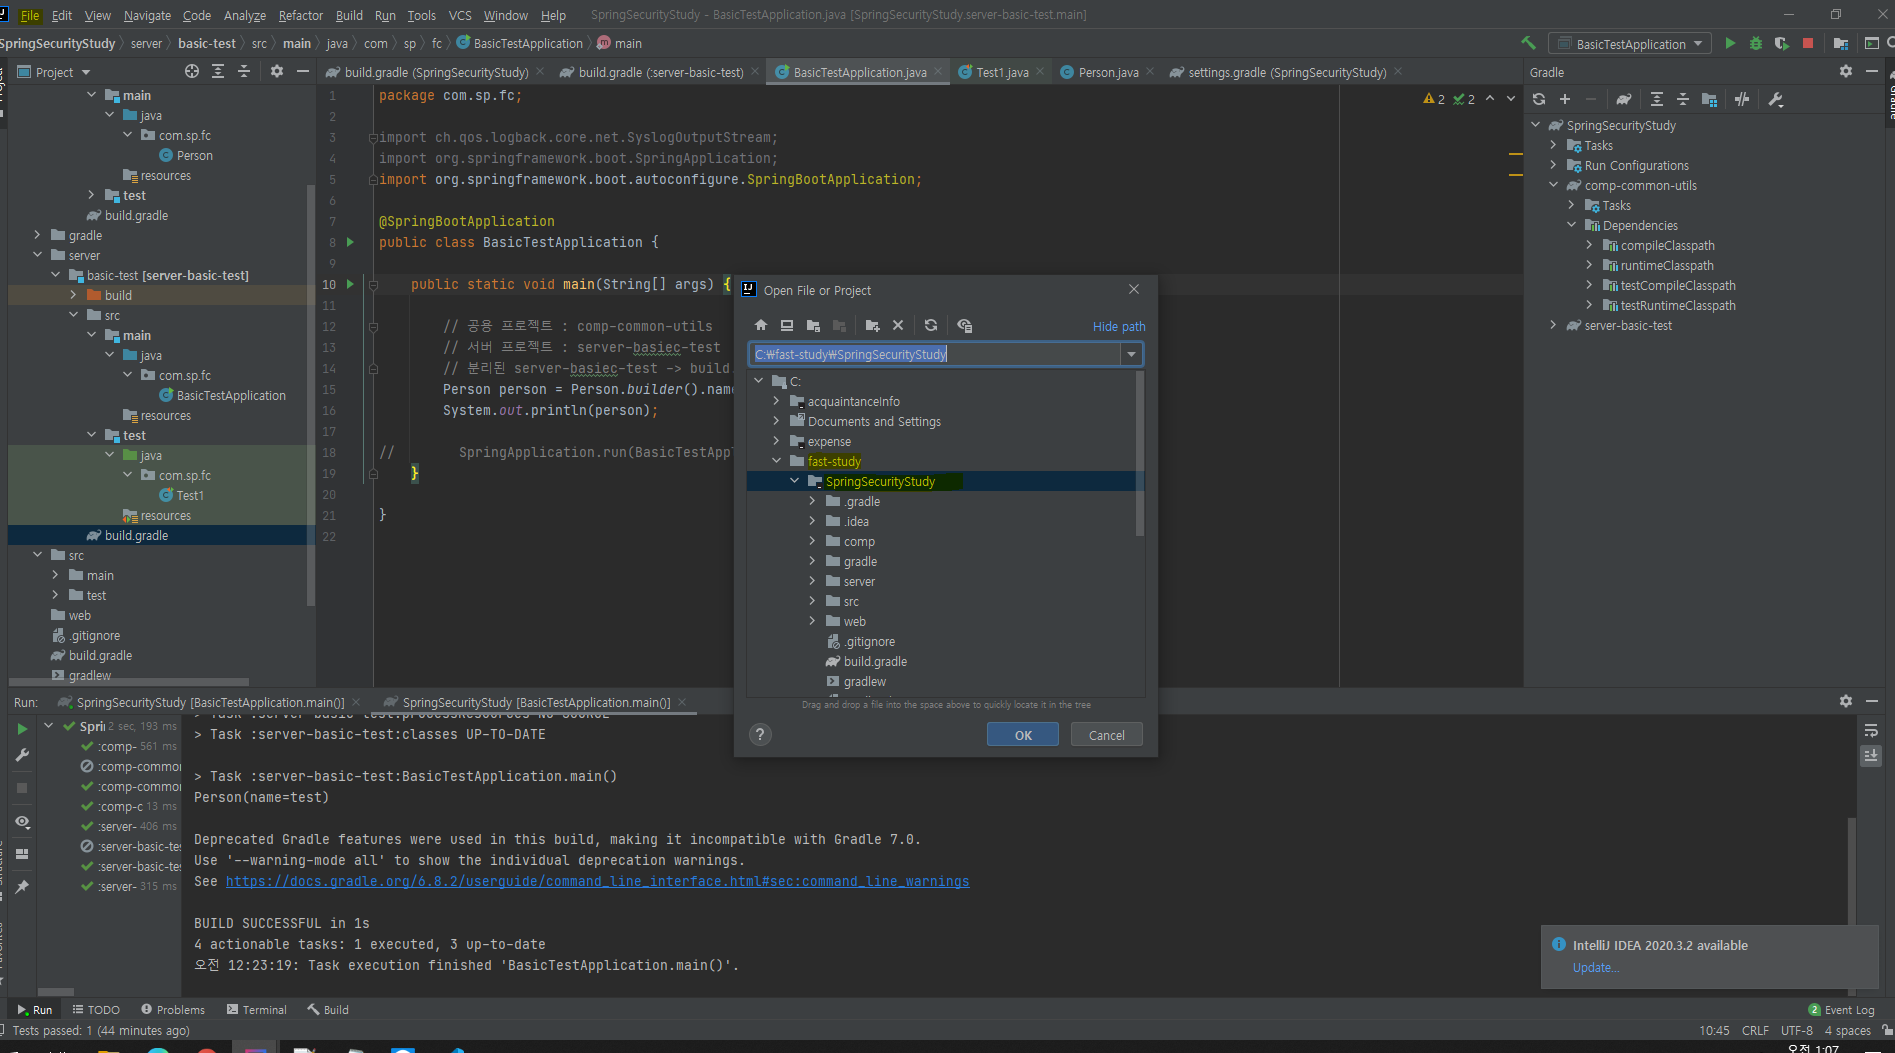
Task: Open Gradle build tool settings wrench
Action: (x=1776, y=99)
